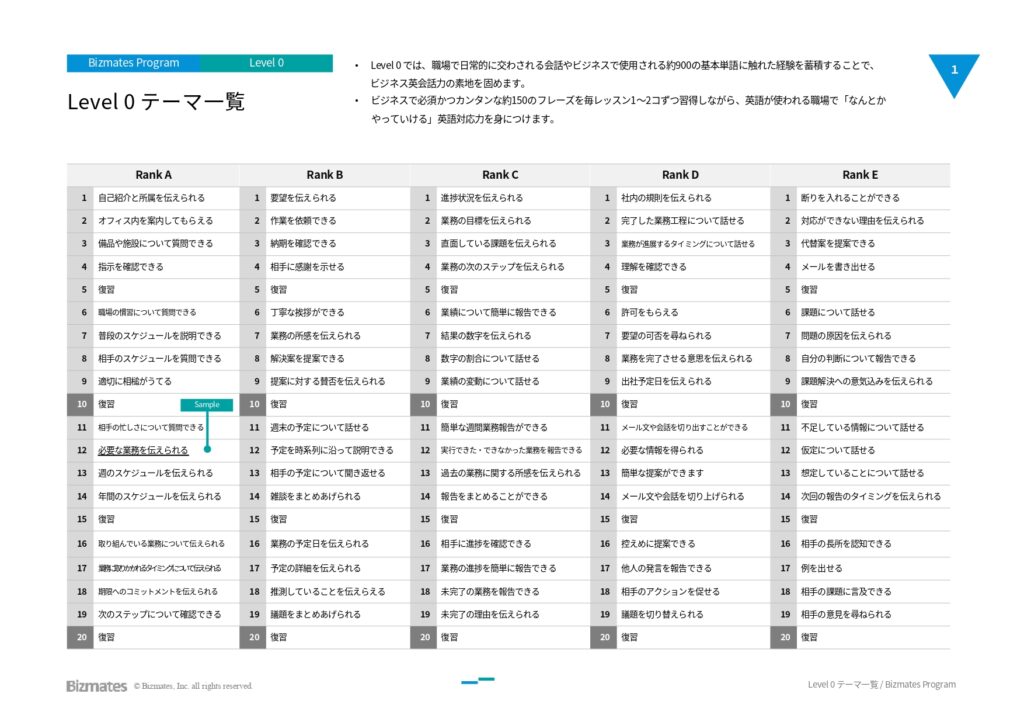Select the Level 0 teal label
1024x725 pixels.
[x=266, y=63]
